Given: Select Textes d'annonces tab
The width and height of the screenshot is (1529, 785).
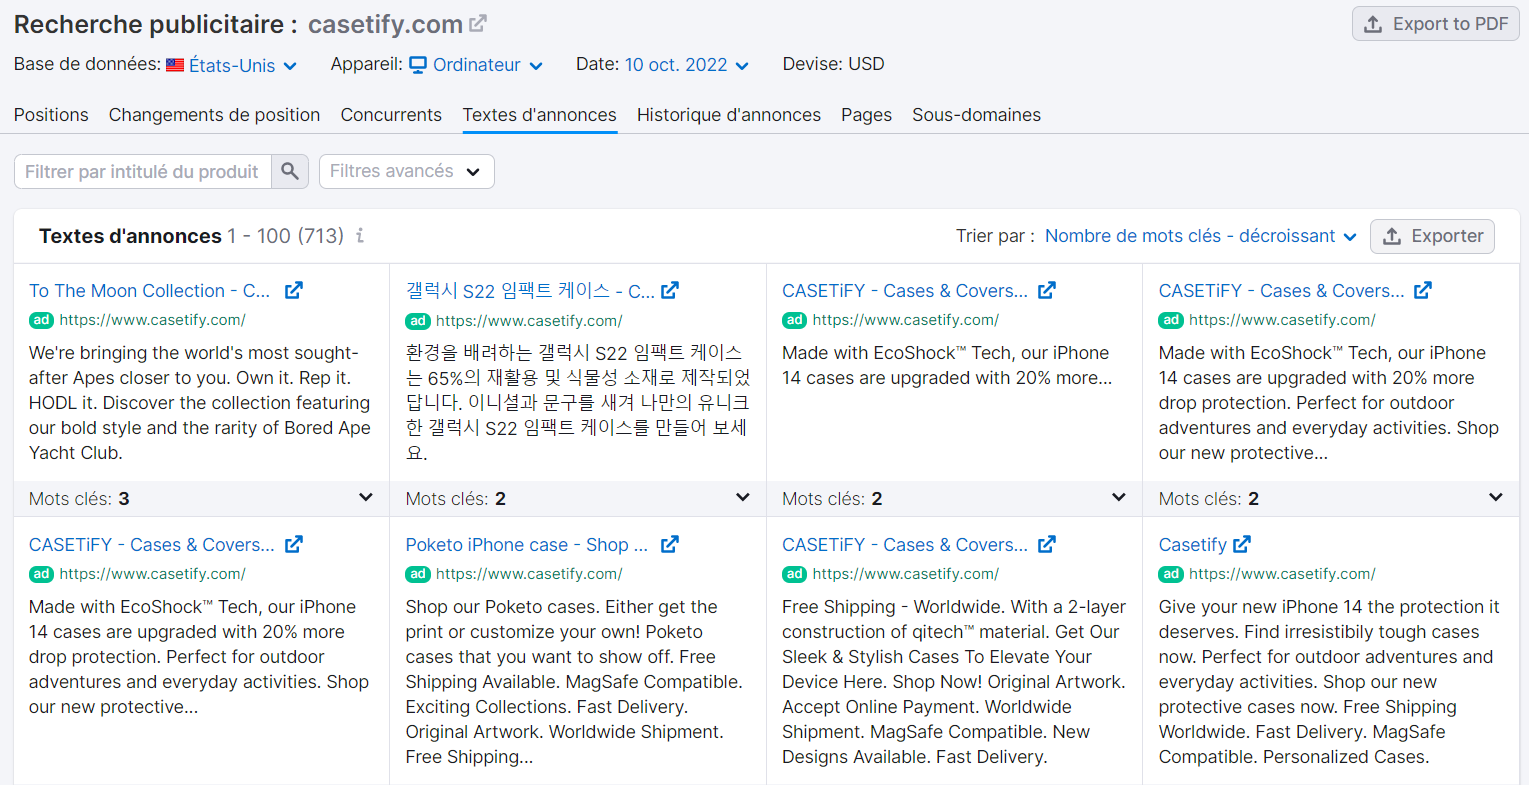Looking at the screenshot, I should (539, 115).
